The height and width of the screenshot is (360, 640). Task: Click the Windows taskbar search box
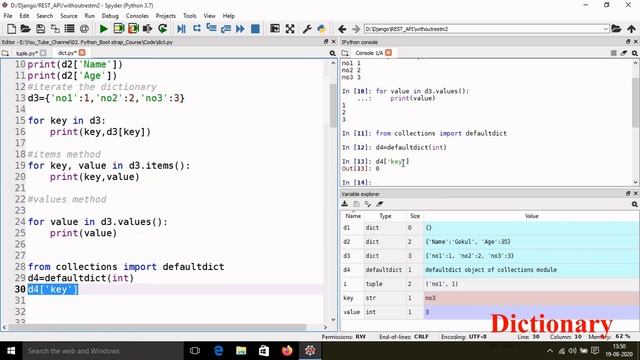(x=102, y=351)
